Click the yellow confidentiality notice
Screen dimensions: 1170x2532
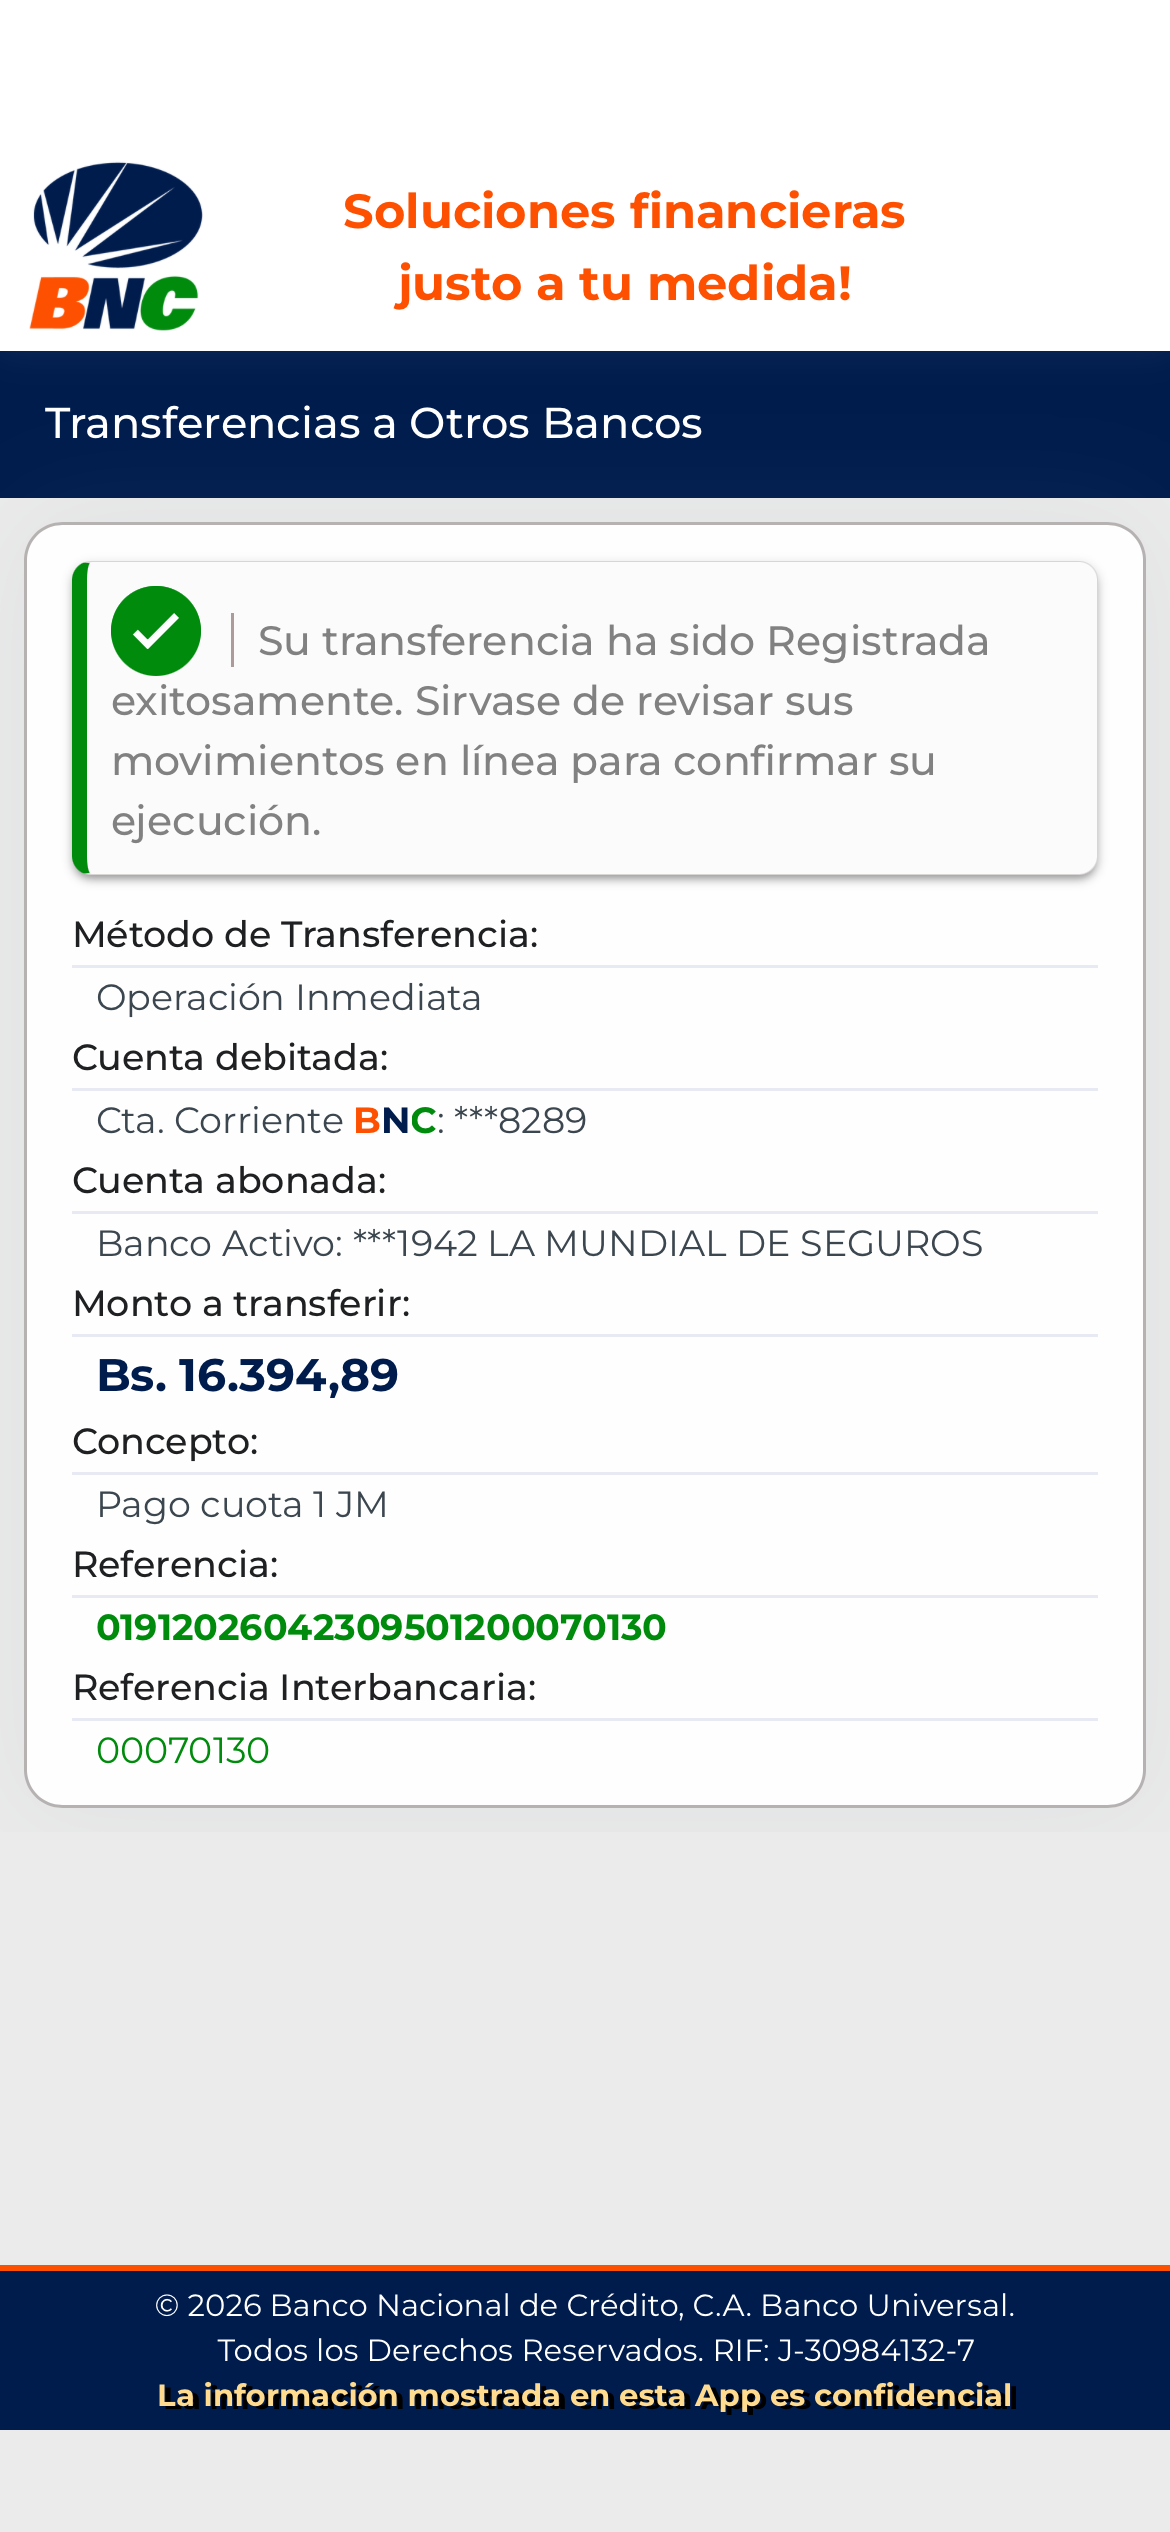tap(585, 2395)
